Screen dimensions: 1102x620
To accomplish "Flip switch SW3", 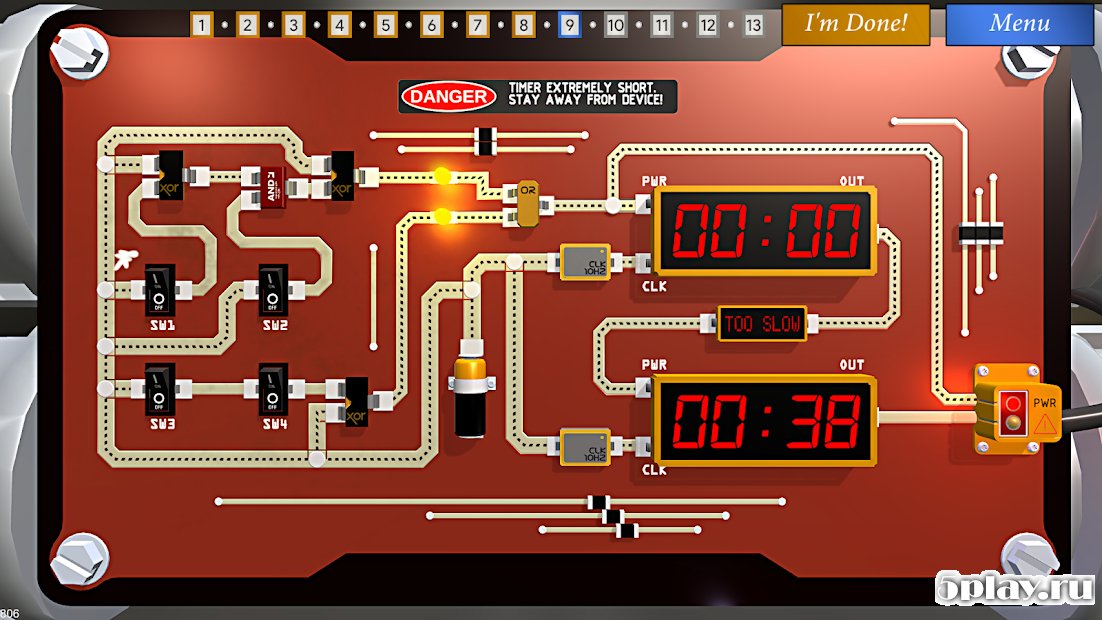I will [160, 389].
